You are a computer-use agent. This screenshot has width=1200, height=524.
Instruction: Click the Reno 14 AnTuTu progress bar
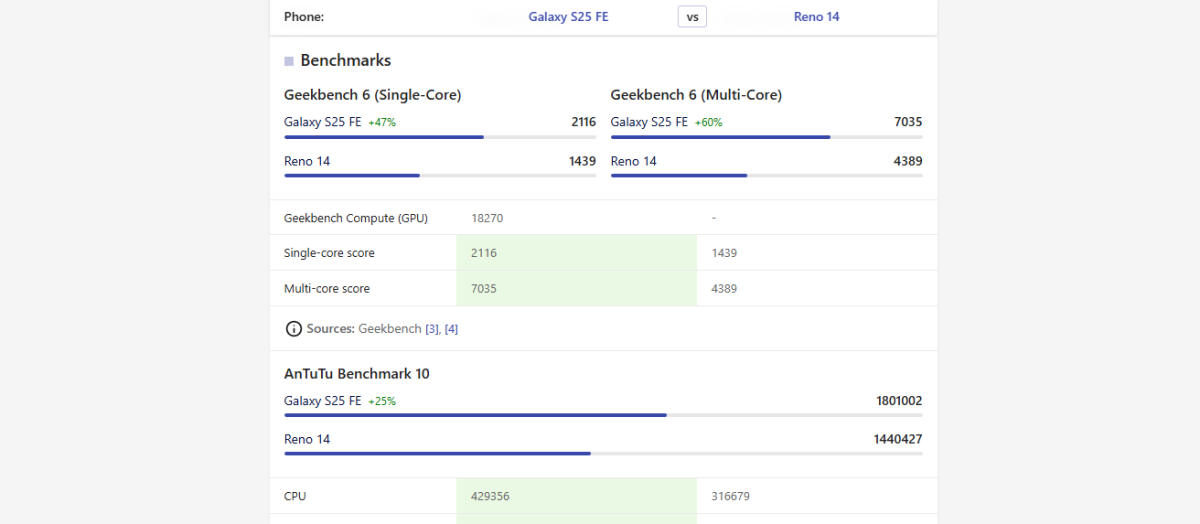click(603, 453)
